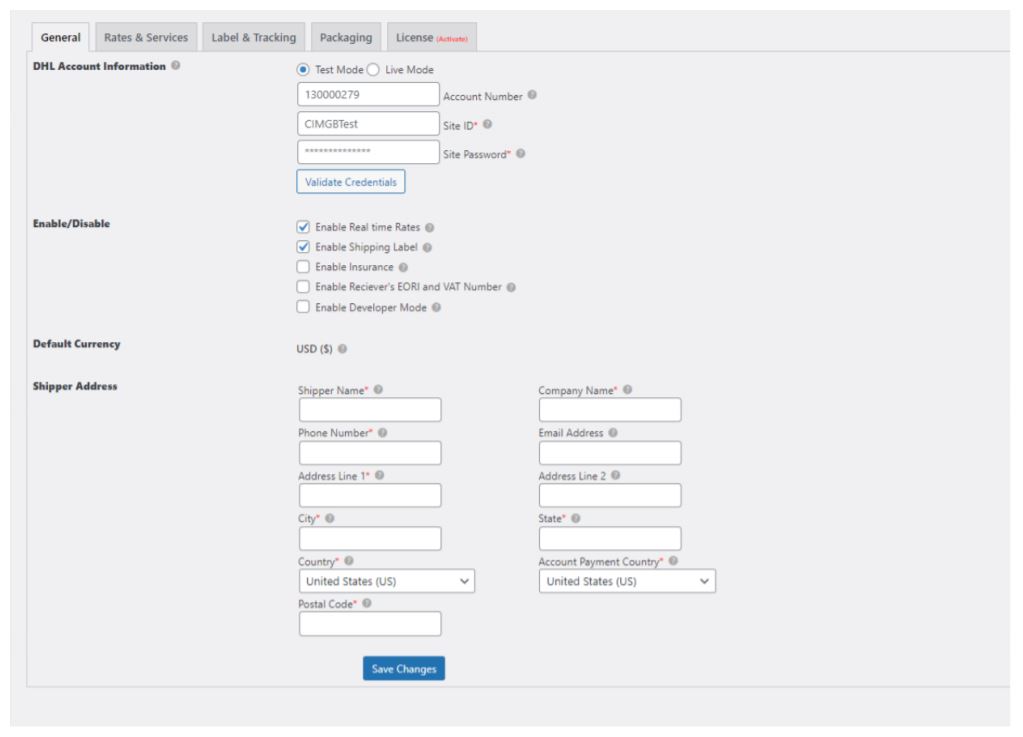Open the Country dropdown
This screenshot has height=737, width=1023.
[387, 581]
